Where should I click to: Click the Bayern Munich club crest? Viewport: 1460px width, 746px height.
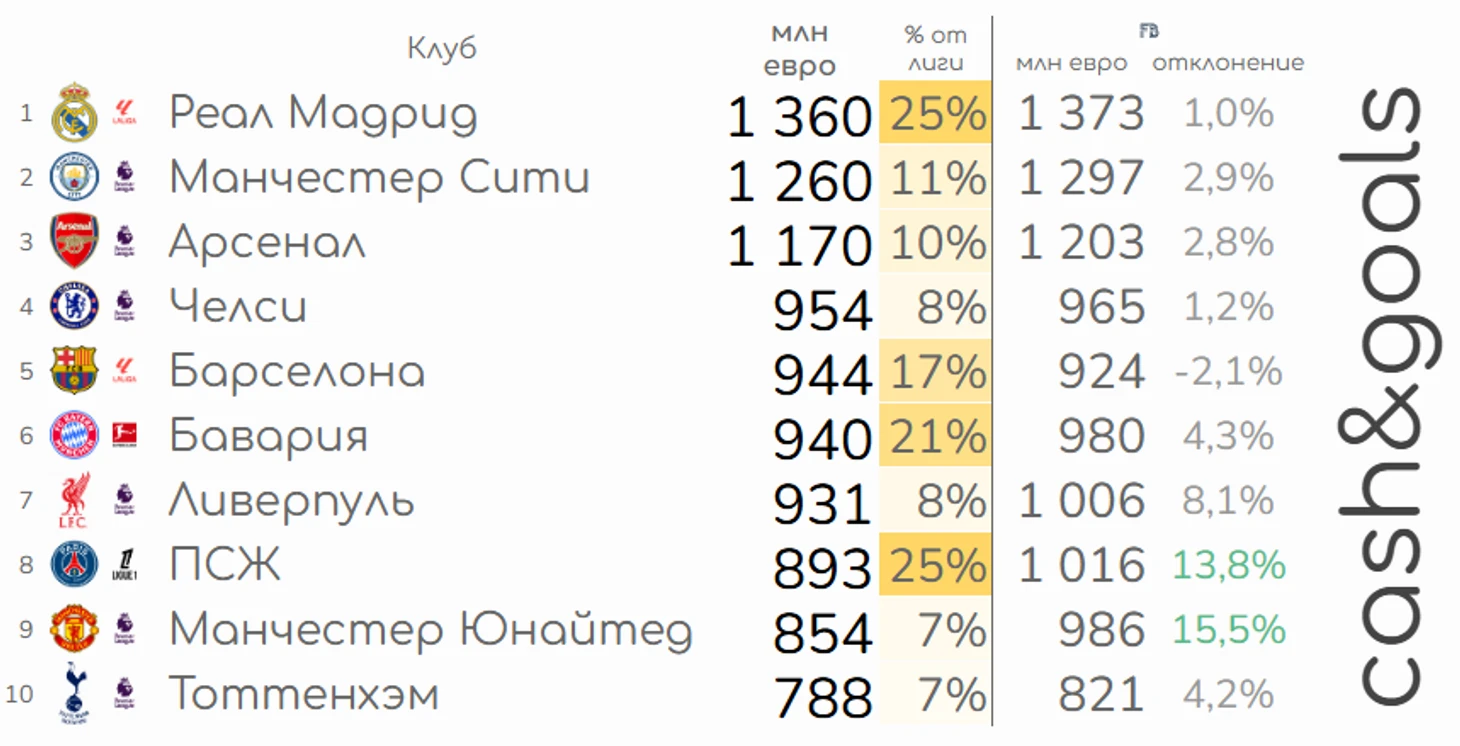pos(74,435)
